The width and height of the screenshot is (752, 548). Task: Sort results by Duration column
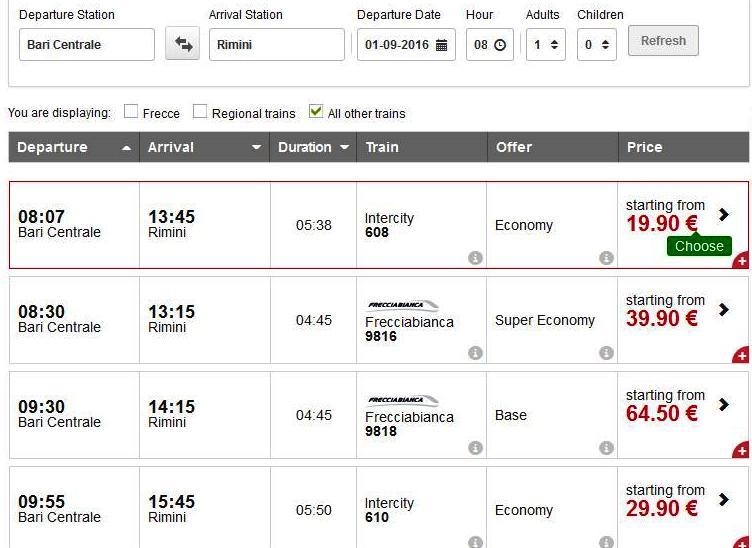pos(313,147)
